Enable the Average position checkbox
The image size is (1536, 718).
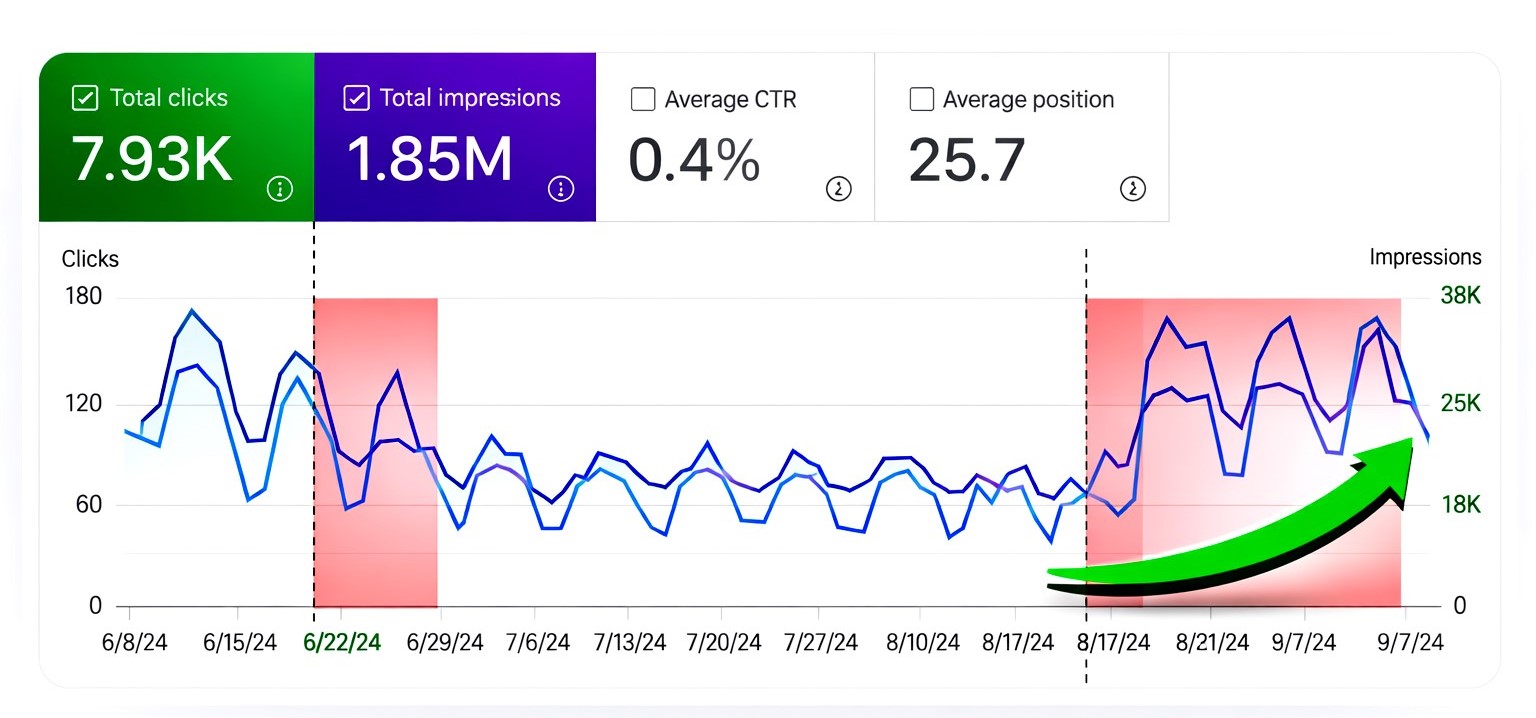(x=921, y=100)
